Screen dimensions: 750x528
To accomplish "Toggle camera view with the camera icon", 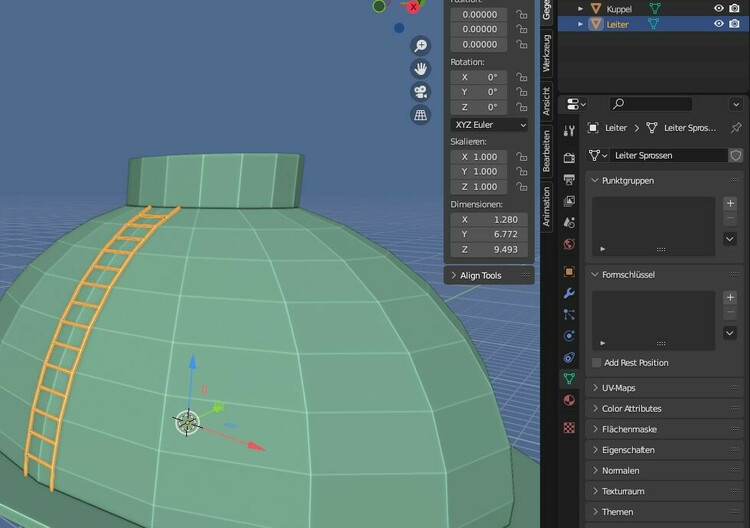I will pos(421,92).
